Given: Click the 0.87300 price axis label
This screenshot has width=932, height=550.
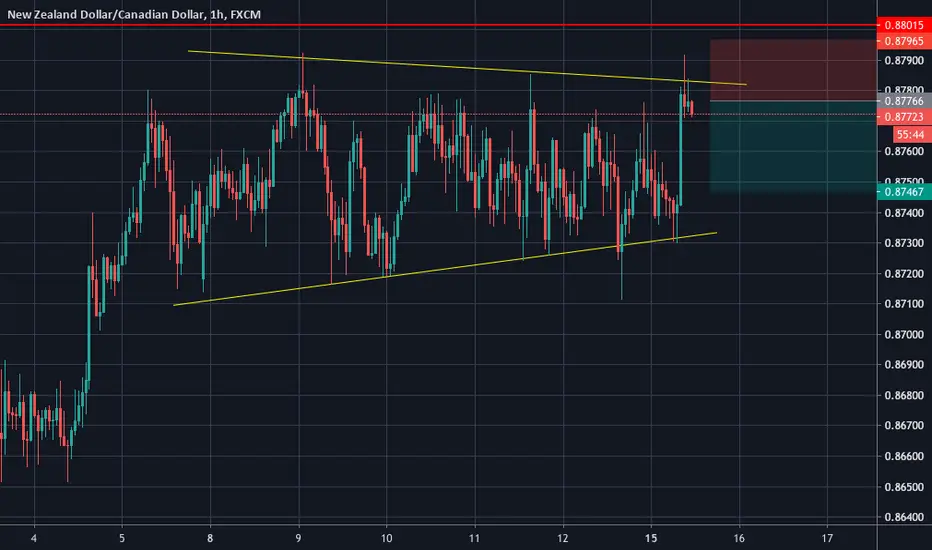Looking at the screenshot, I should pyautogui.click(x=904, y=243).
